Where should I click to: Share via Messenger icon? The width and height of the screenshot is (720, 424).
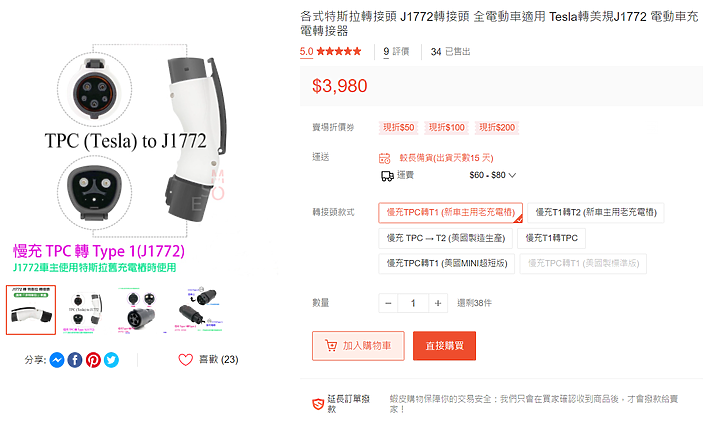(57, 360)
